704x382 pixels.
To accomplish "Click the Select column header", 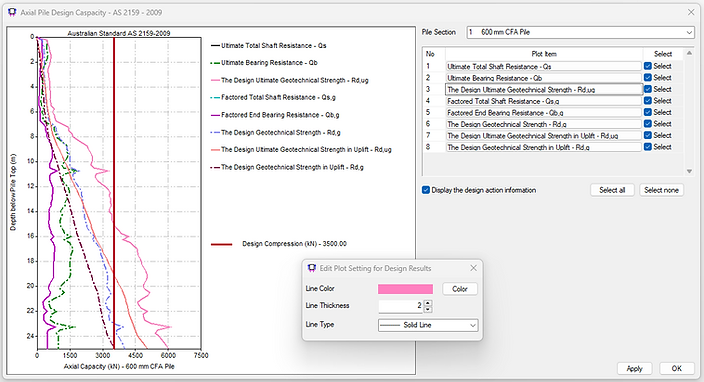I will pos(663,54).
